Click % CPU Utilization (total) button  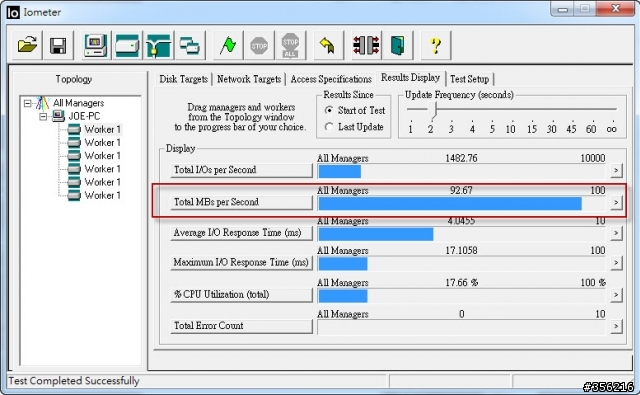241,294
